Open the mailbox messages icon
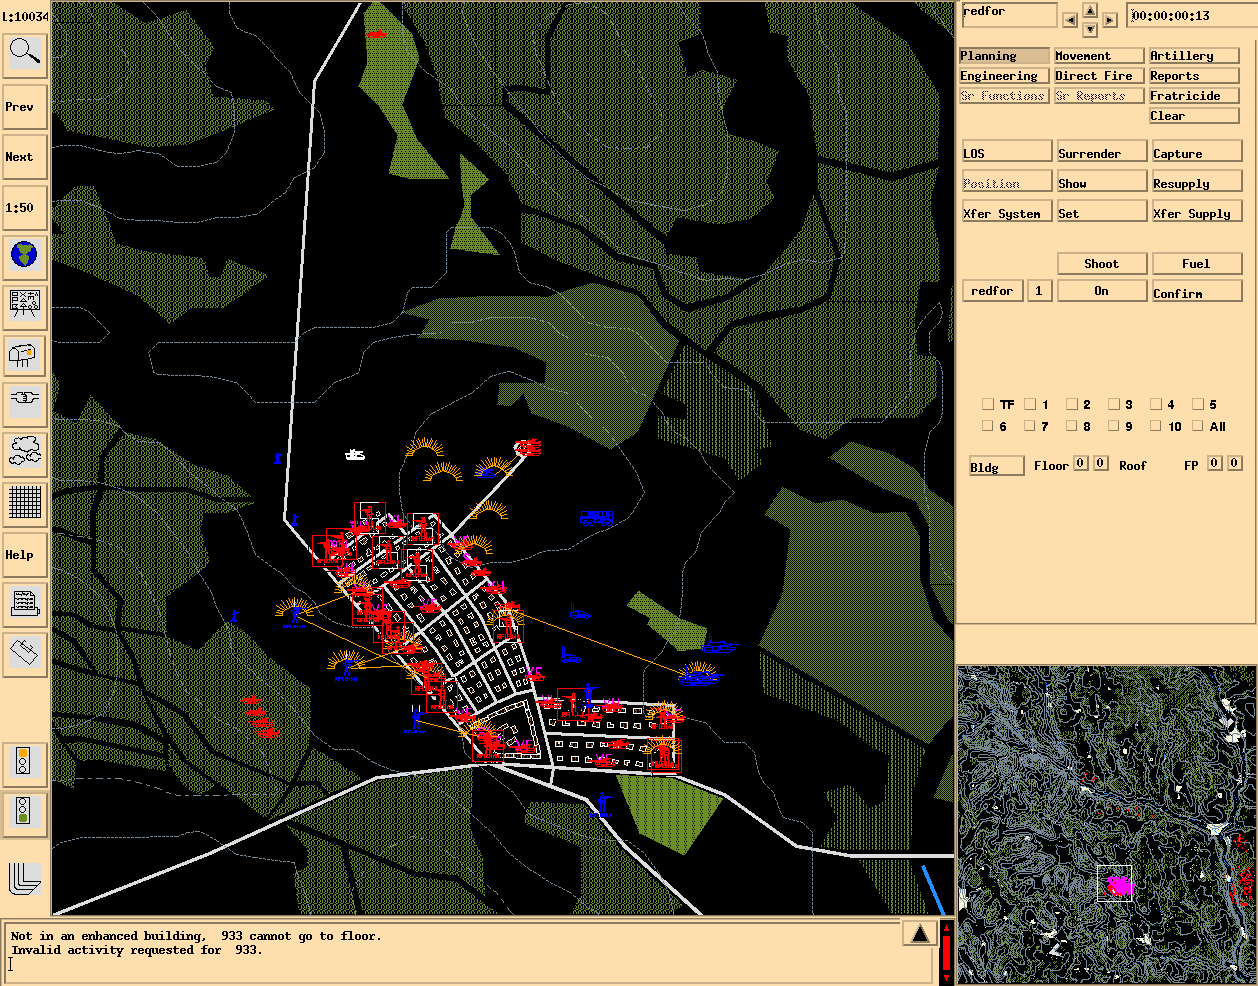This screenshot has height=986, width=1258. click(x=24, y=354)
